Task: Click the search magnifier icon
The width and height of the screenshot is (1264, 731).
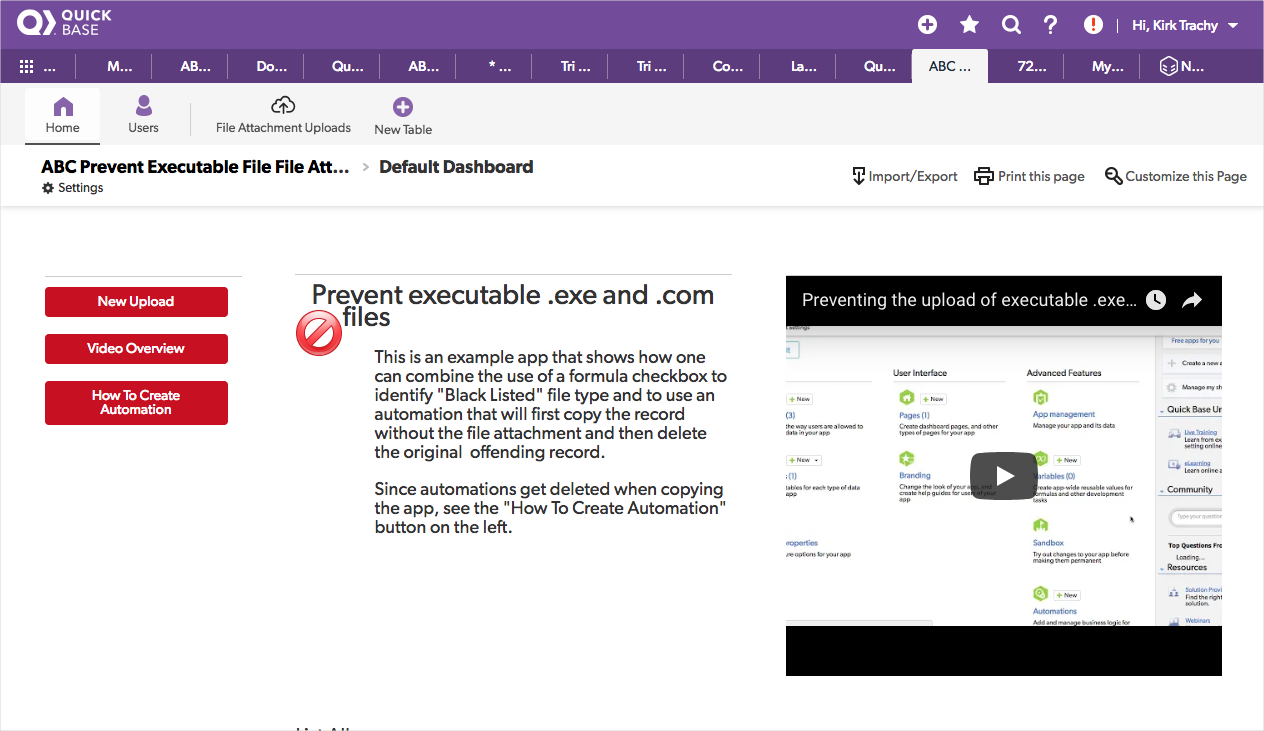Action: (1011, 25)
